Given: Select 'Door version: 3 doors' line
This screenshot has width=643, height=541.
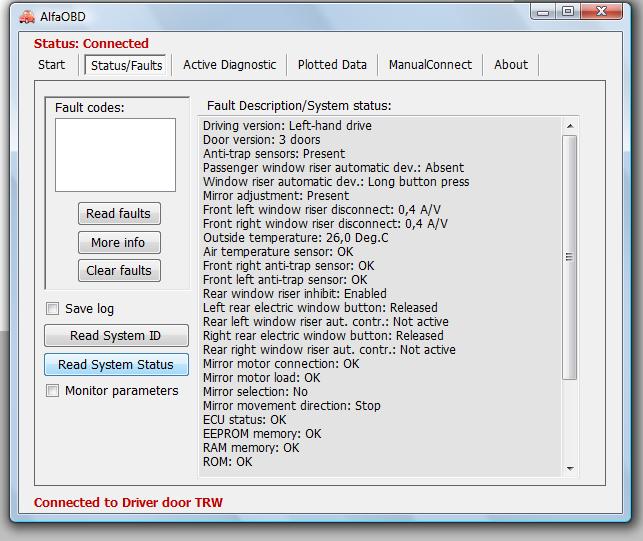Looking at the screenshot, I should coord(262,139).
